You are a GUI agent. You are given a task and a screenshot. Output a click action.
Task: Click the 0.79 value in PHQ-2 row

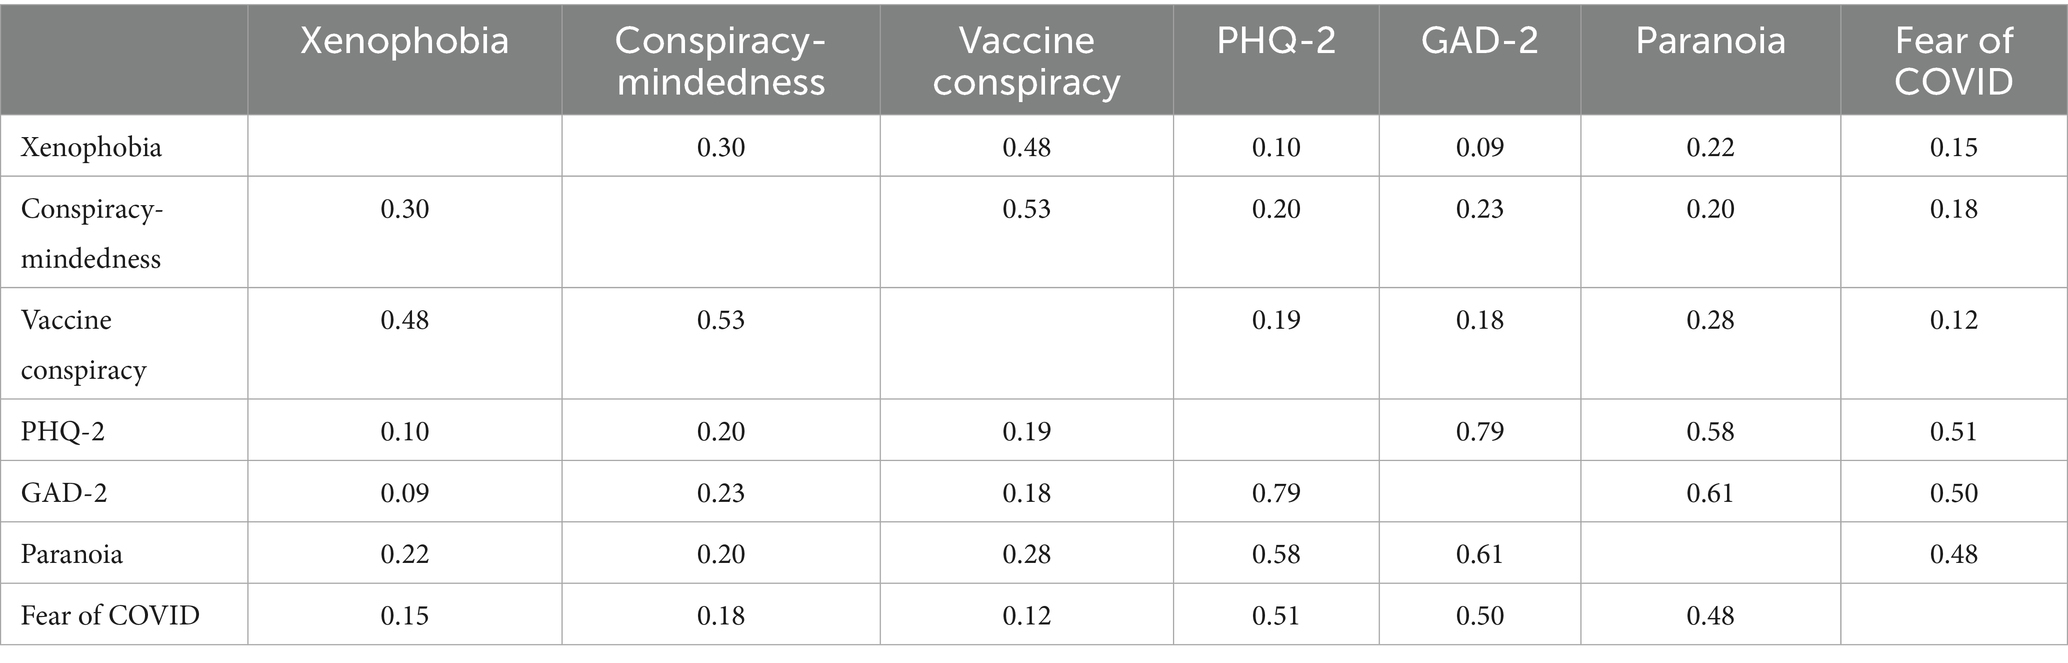tap(1480, 431)
